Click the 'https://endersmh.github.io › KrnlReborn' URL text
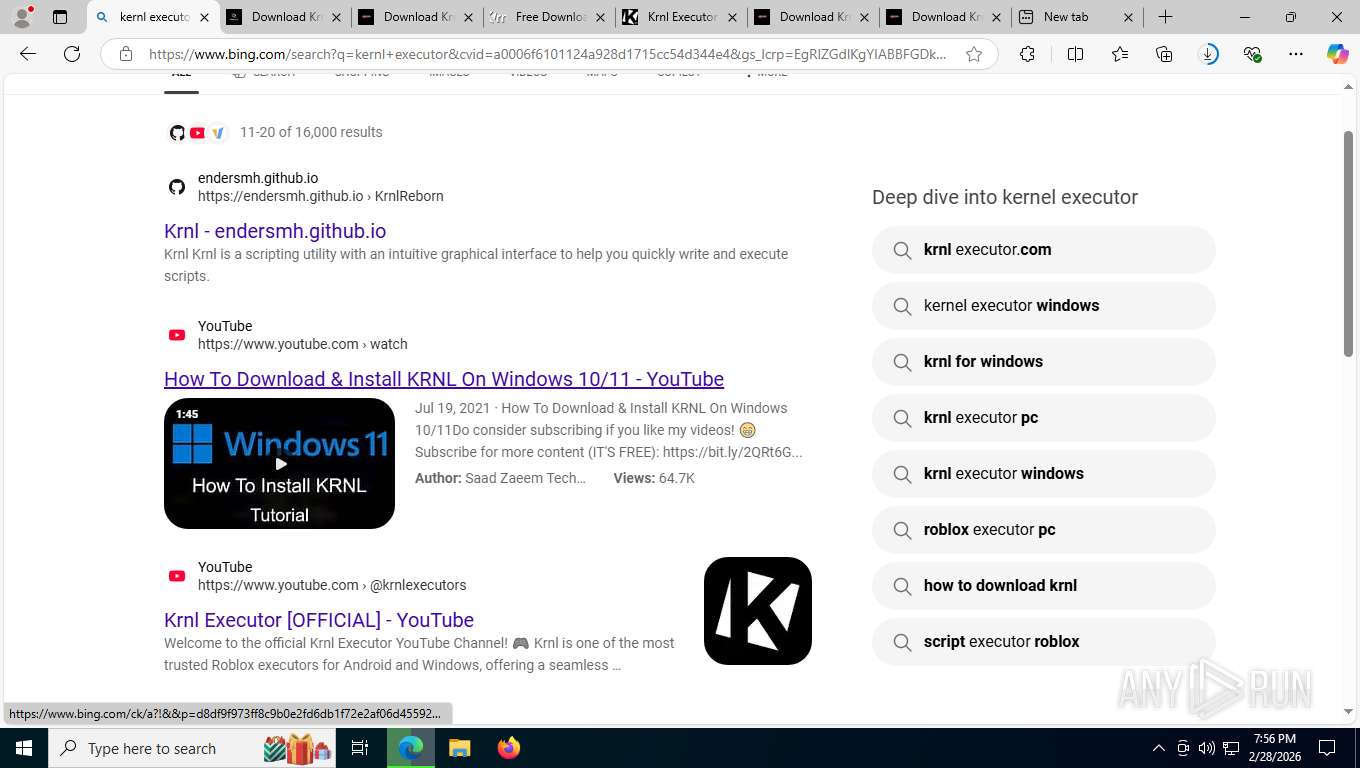Image resolution: width=1360 pixels, height=768 pixels. click(320, 196)
